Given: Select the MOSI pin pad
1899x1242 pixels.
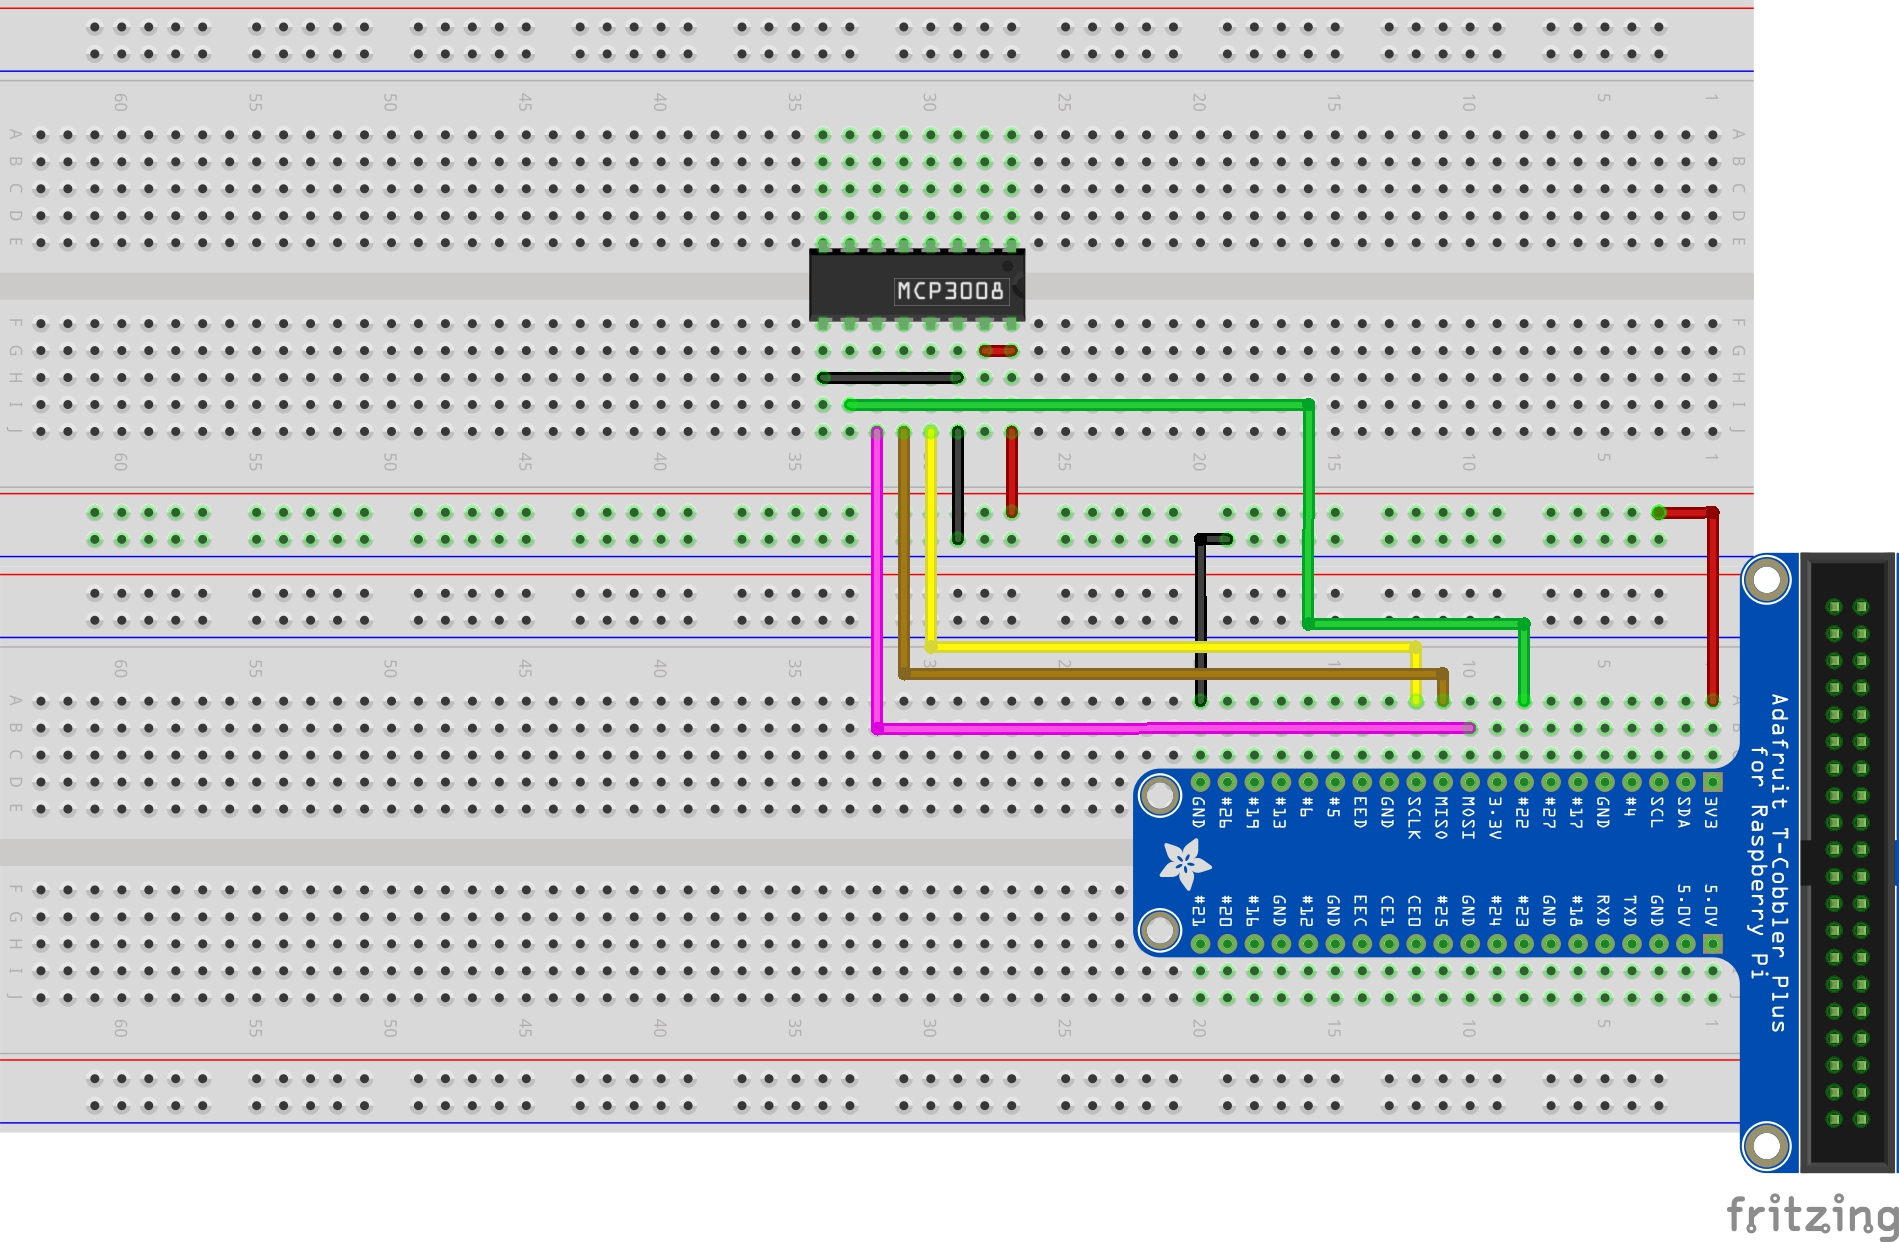Looking at the screenshot, I should (x=1470, y=782).
